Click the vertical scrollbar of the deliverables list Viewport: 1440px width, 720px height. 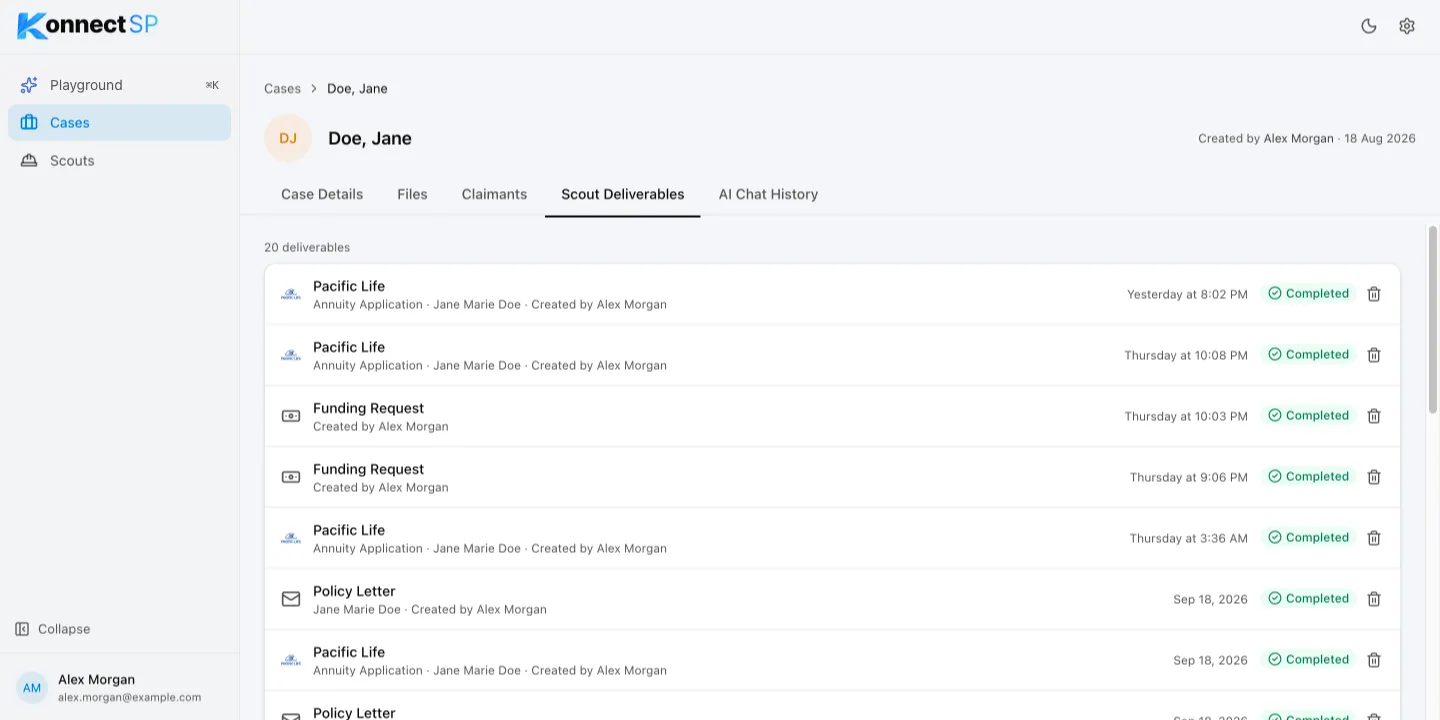(1432, 319)
